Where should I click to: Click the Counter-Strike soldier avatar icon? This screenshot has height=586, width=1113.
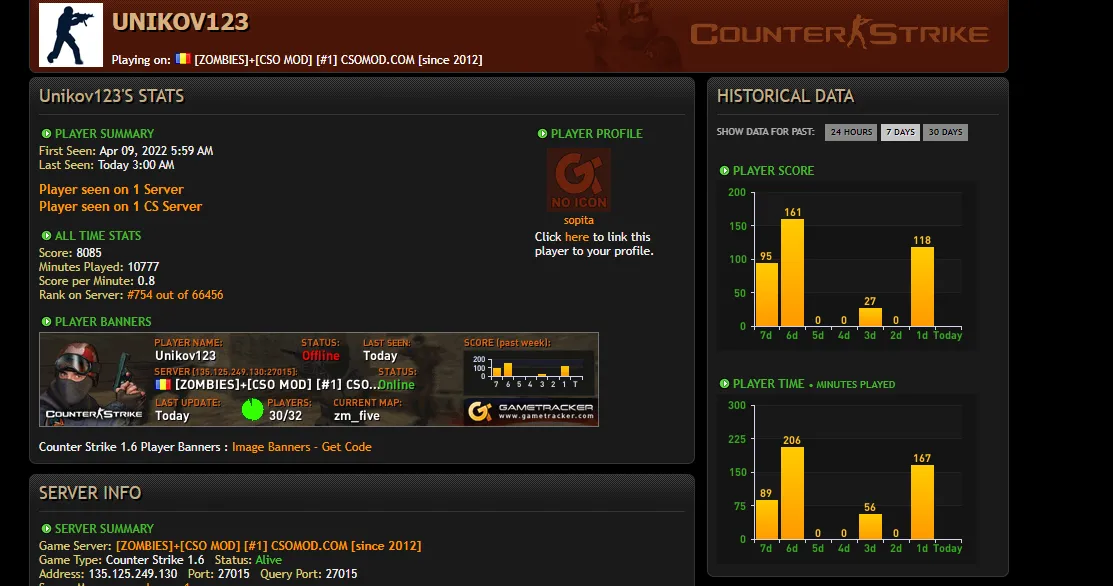[x=71, y=35]
